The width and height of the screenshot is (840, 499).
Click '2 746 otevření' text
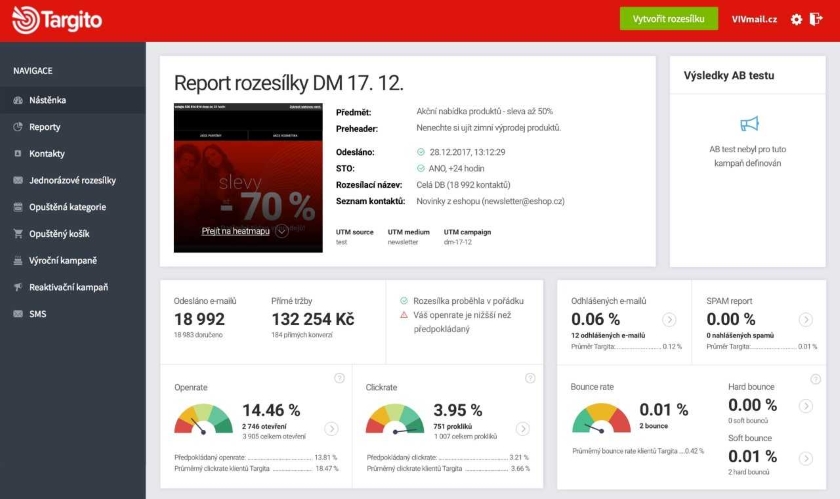264,427
